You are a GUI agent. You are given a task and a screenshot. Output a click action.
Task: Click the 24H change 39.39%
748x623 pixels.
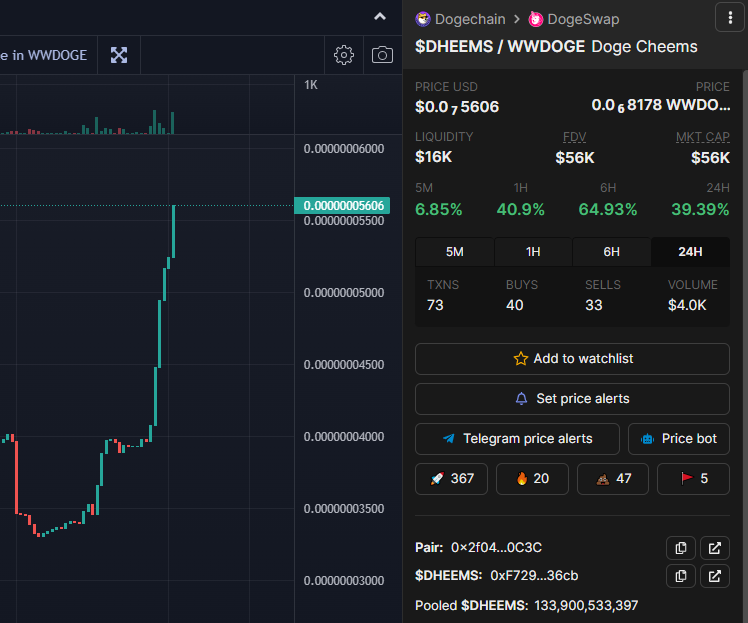coord(700,209)
